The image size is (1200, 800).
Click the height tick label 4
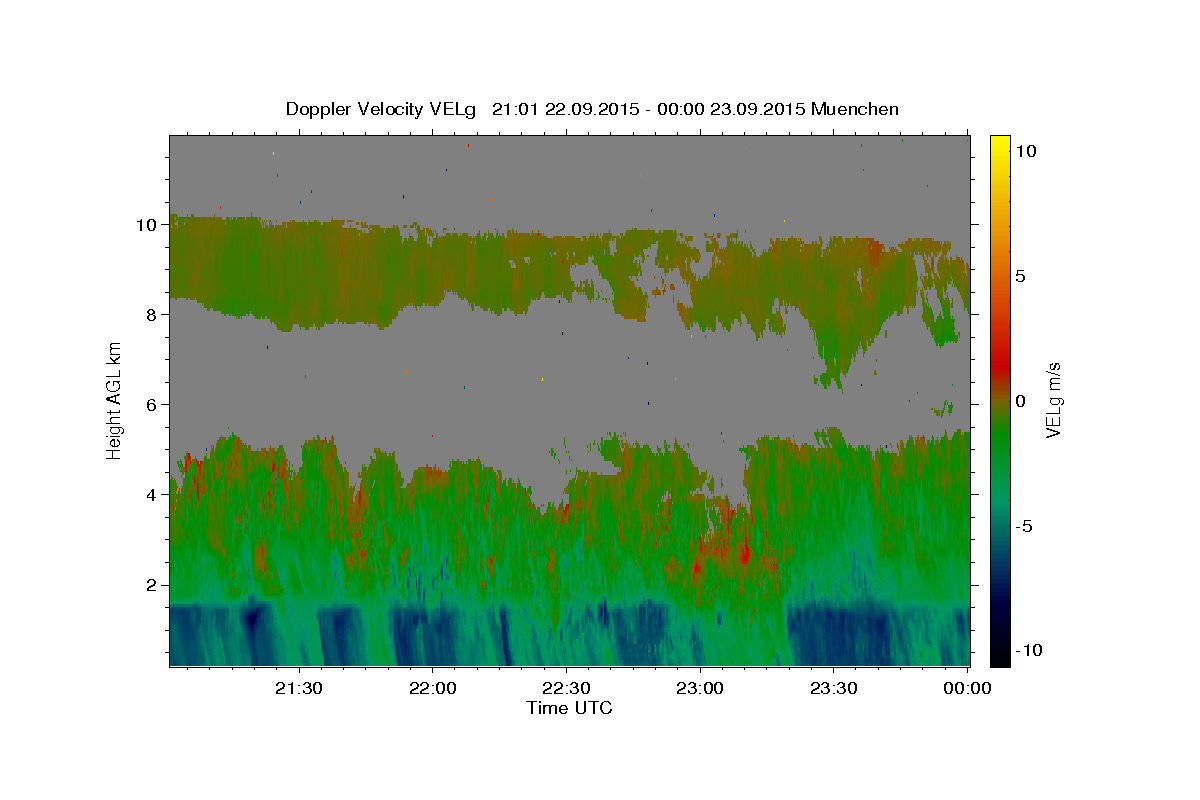pyautogui.click(x=151, y=495)
